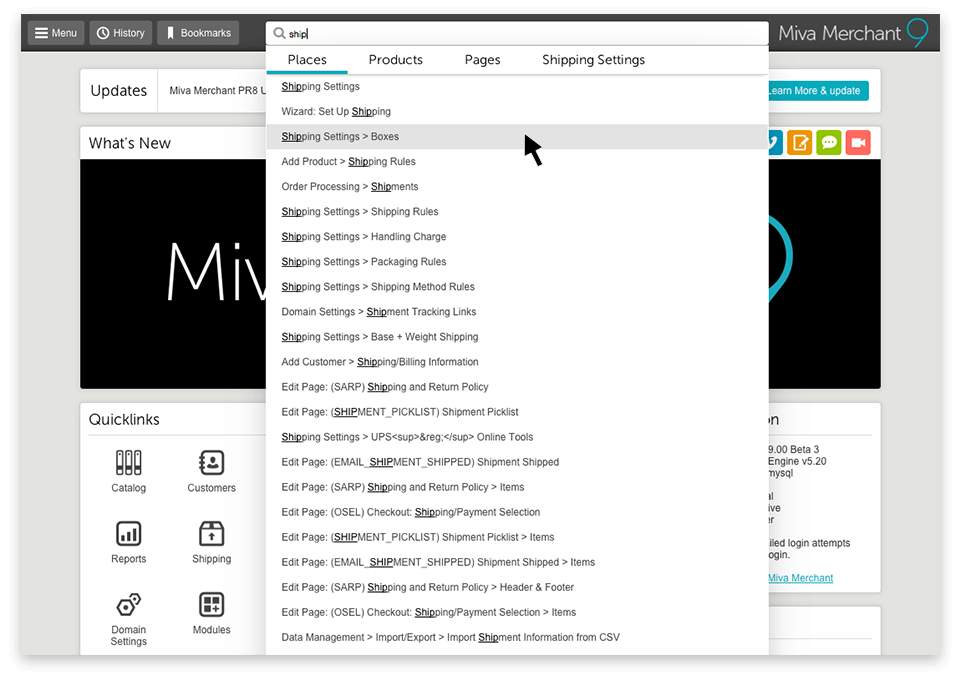The image size is (960, 680).
Task: Switch to the Products tab
Action: pos(396,60)
